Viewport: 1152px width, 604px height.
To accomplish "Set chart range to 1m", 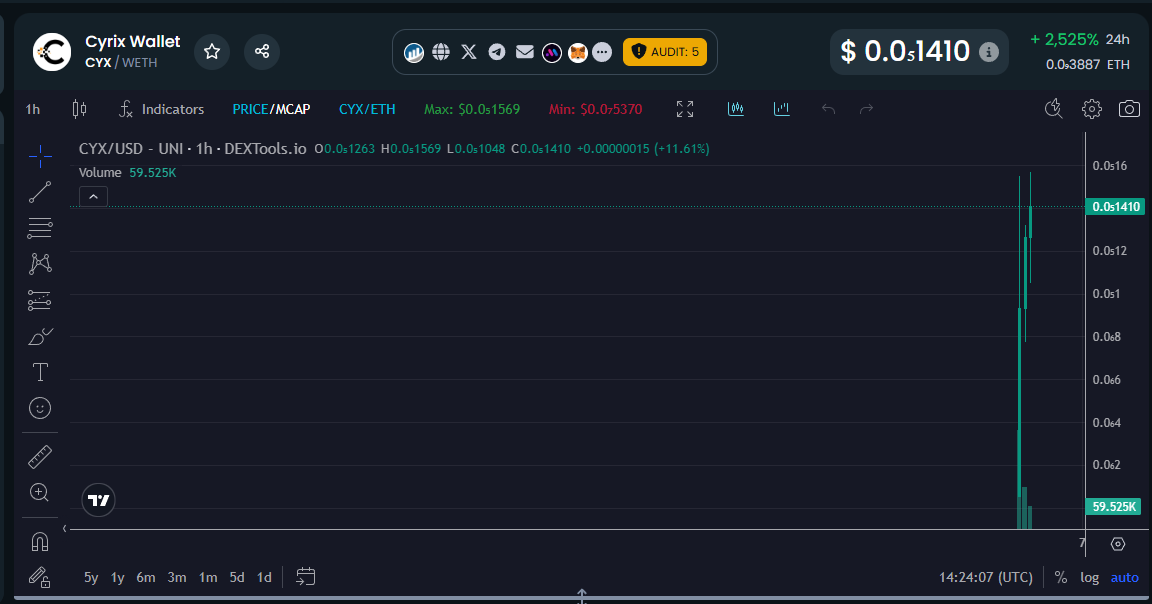I will [x=208, y=578].
